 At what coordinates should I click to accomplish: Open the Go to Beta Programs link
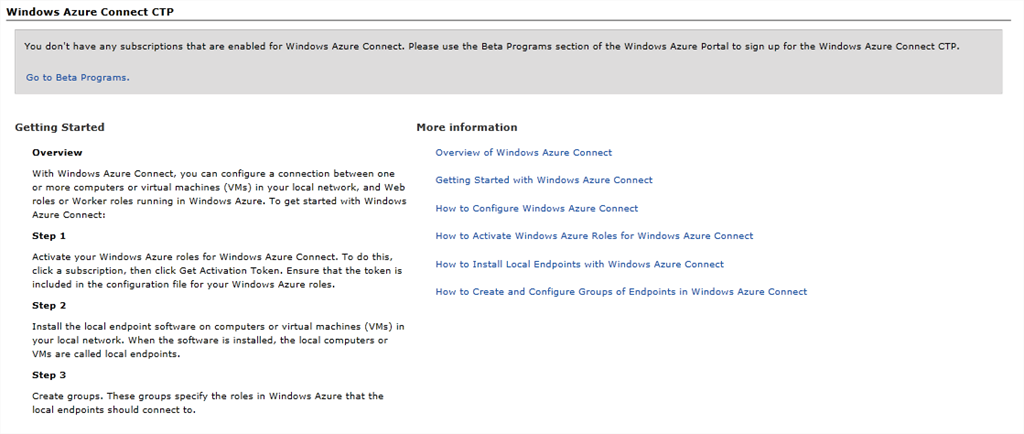point(77,77)
